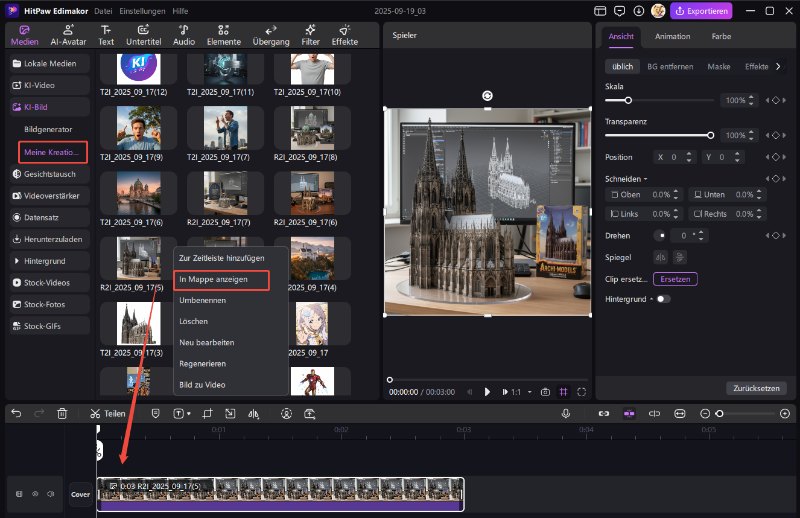The height and width of the screenshot is (518, 800).
Task: Click the Zurücksetzen button
Action: tap(756, 388)
